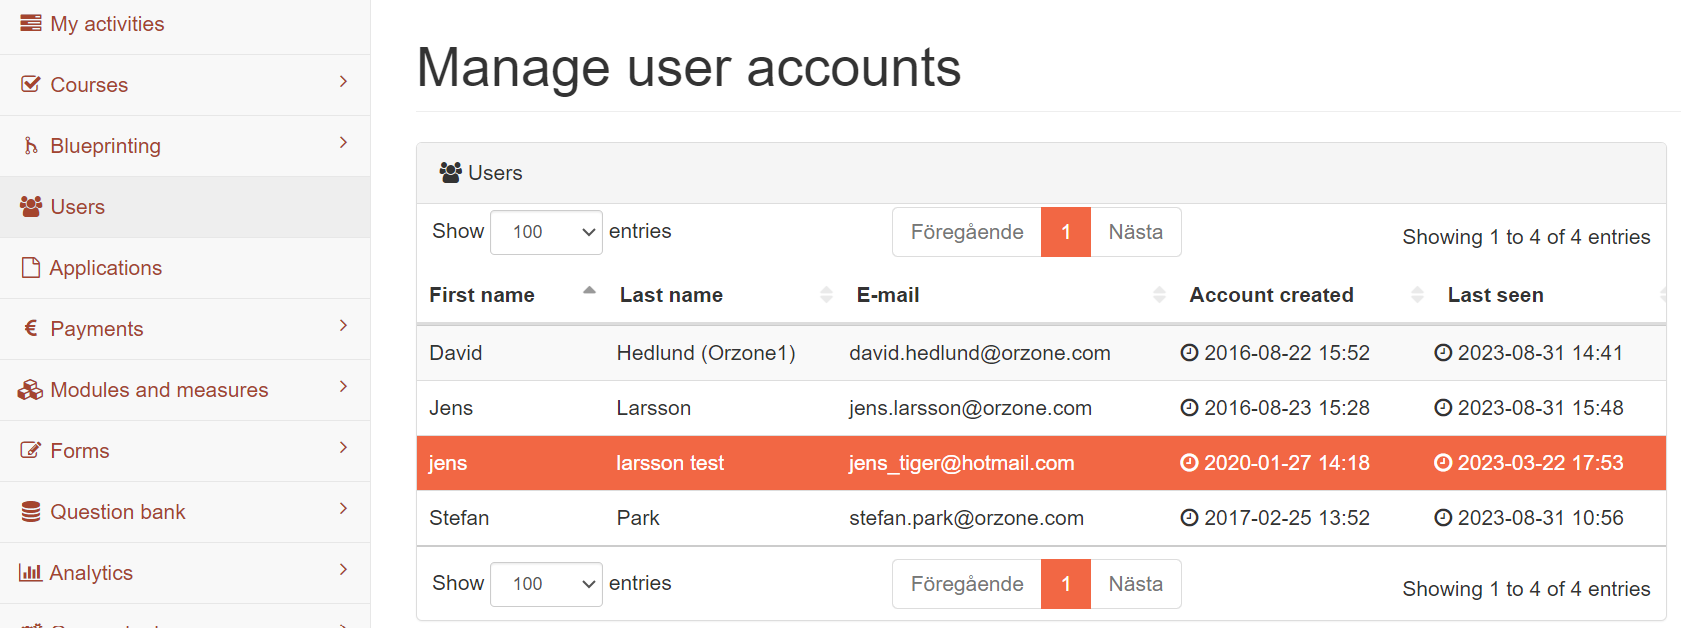The image size is (1681, 628).
Task: Click the bottom Föregående pagination button
Action: pos(967,584)
